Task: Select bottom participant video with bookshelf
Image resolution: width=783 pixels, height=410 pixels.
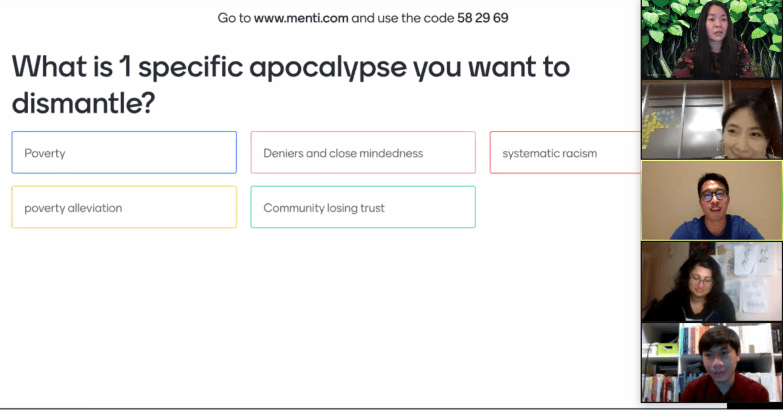Action: pos(711,362)
